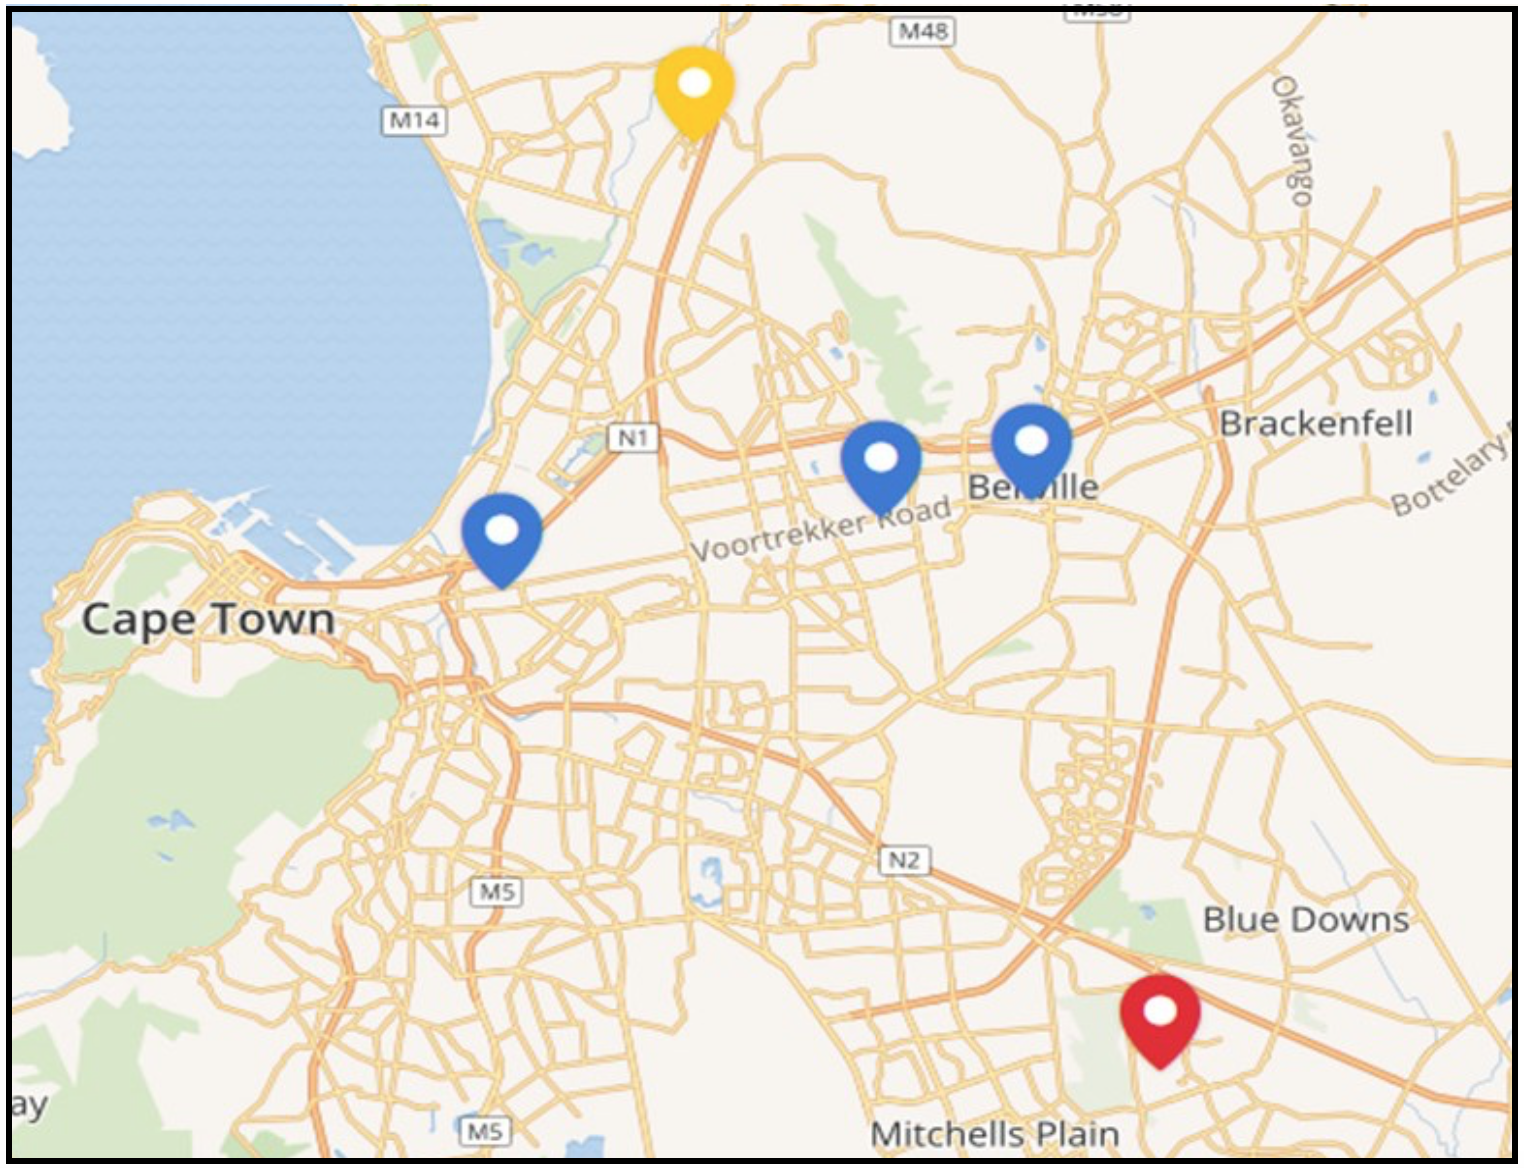The height and width of the screenshot is (1168, 1524).
Task: Click the Cape Town city label
Action: coord(207,620)
